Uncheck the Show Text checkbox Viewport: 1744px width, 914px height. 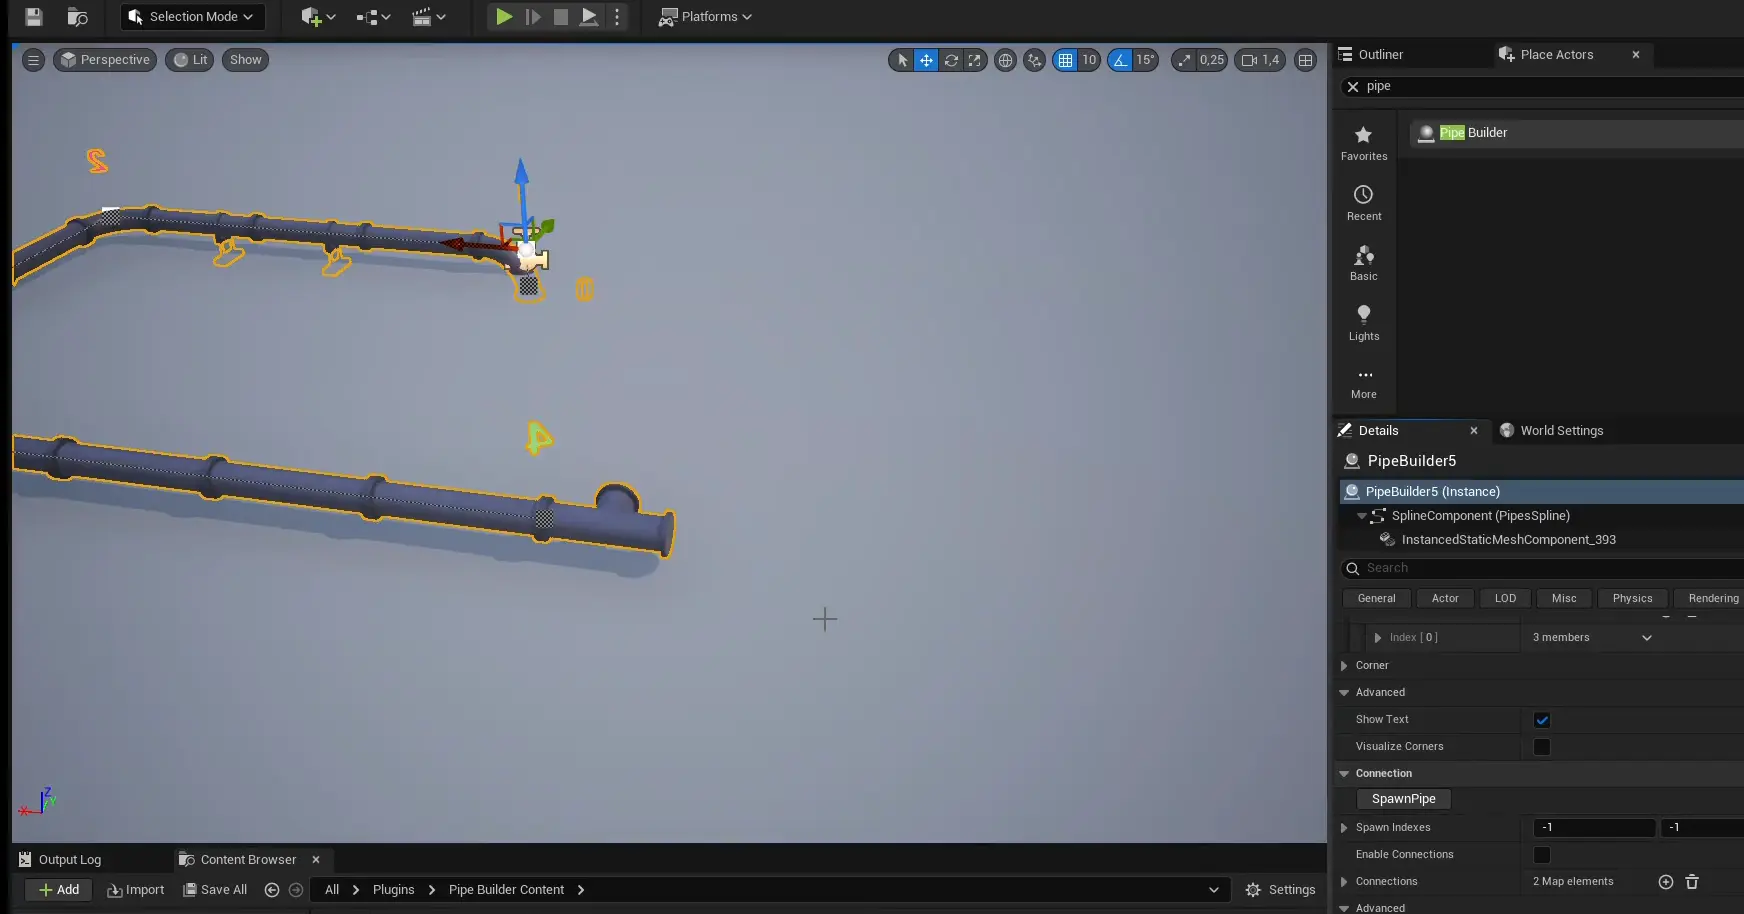tap(1541, 720)
